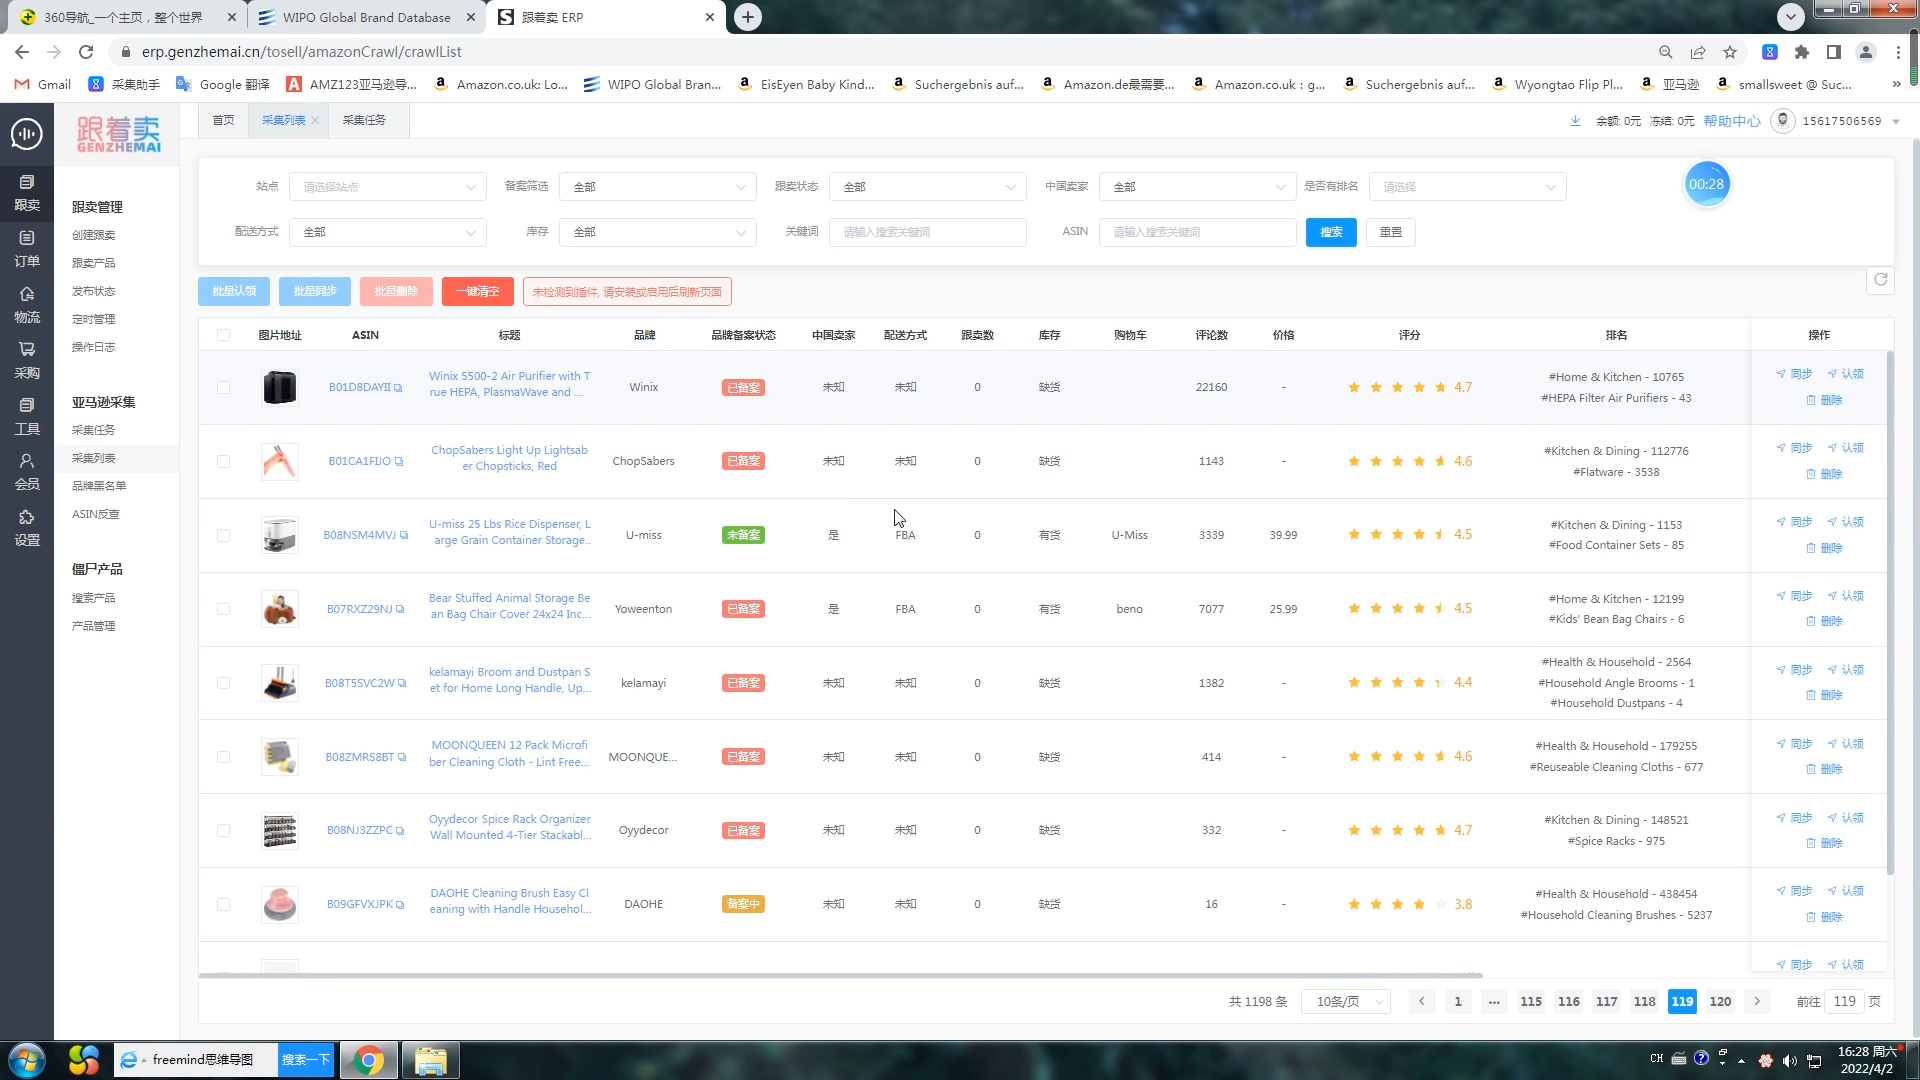
Task: Check the DAOHE row checkbox
Action: 223,905
